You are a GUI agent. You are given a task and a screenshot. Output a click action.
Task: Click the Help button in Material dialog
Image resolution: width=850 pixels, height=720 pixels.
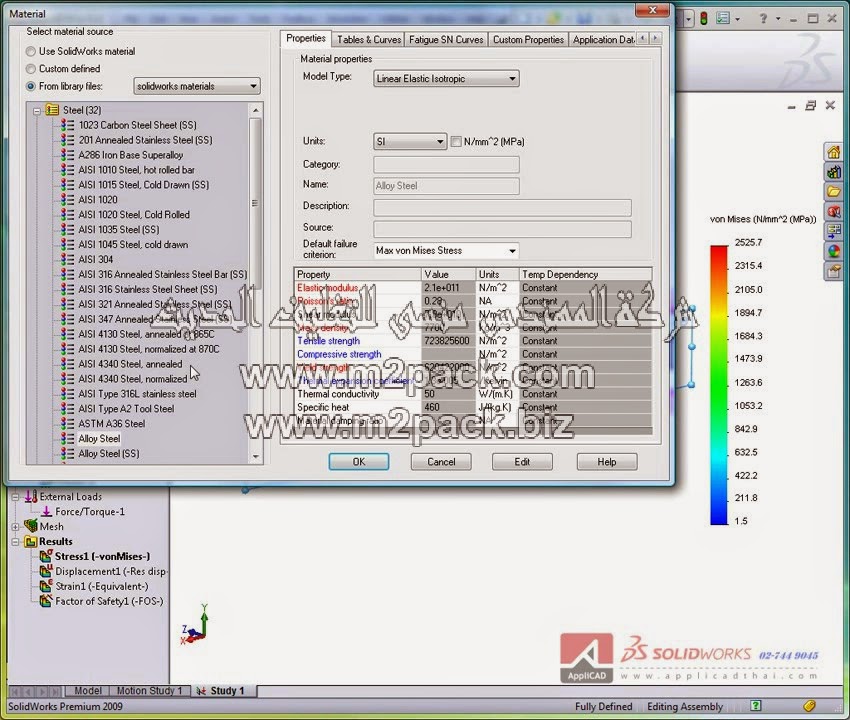pos(607,462)
